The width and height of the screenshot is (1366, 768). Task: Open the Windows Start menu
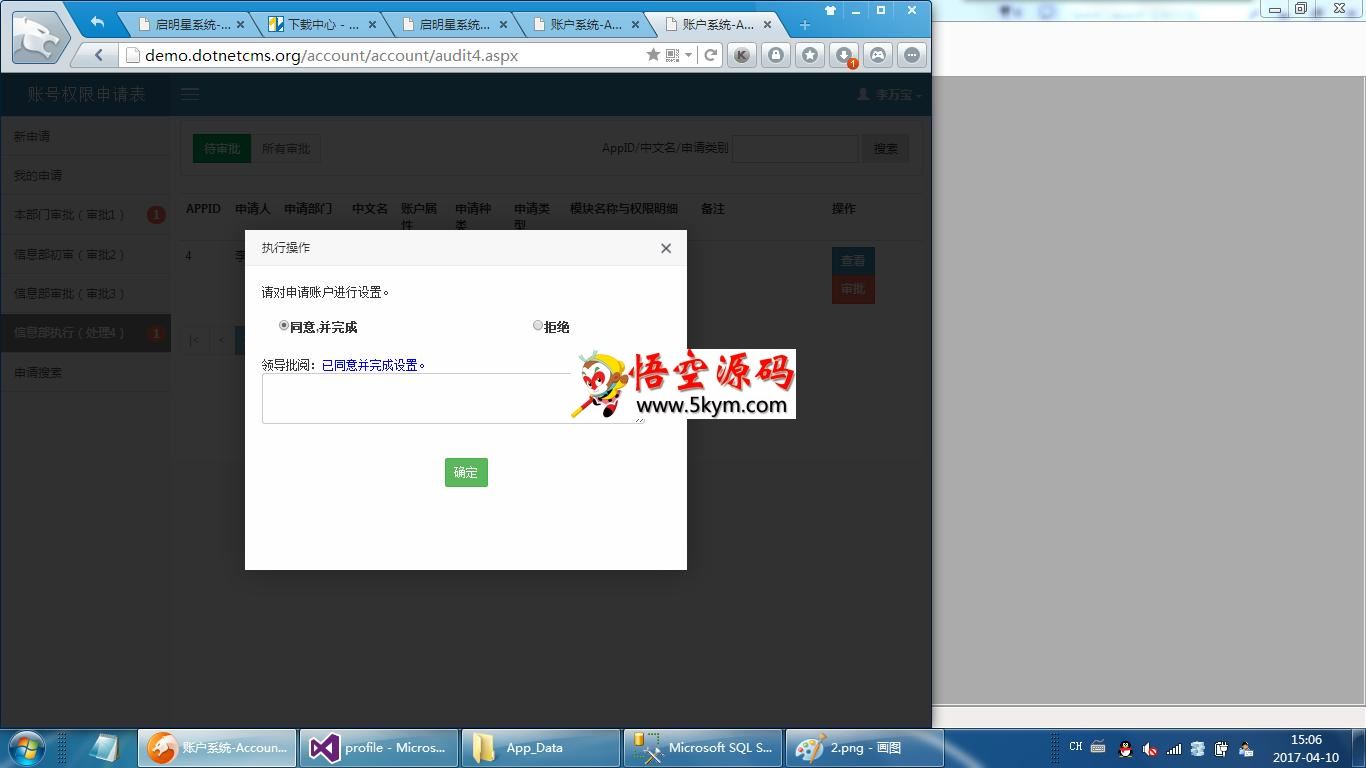point(27,747)
